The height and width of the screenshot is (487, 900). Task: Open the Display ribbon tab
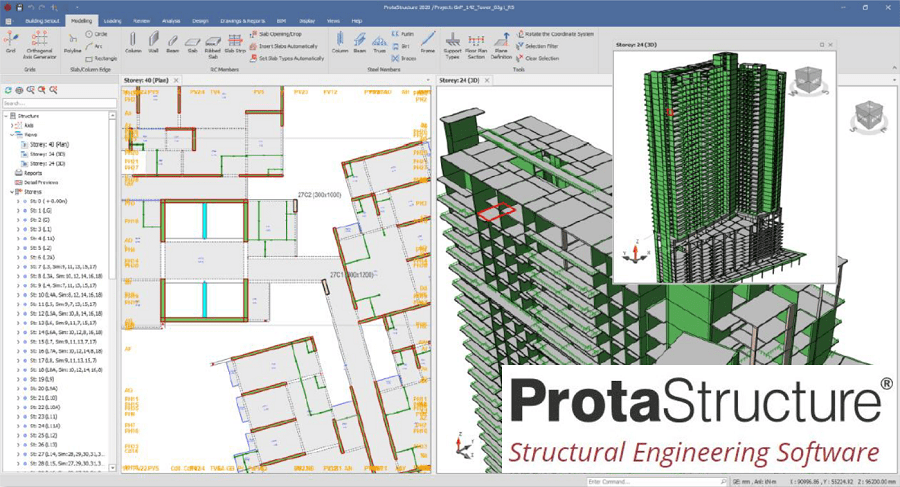pos(307,21)
